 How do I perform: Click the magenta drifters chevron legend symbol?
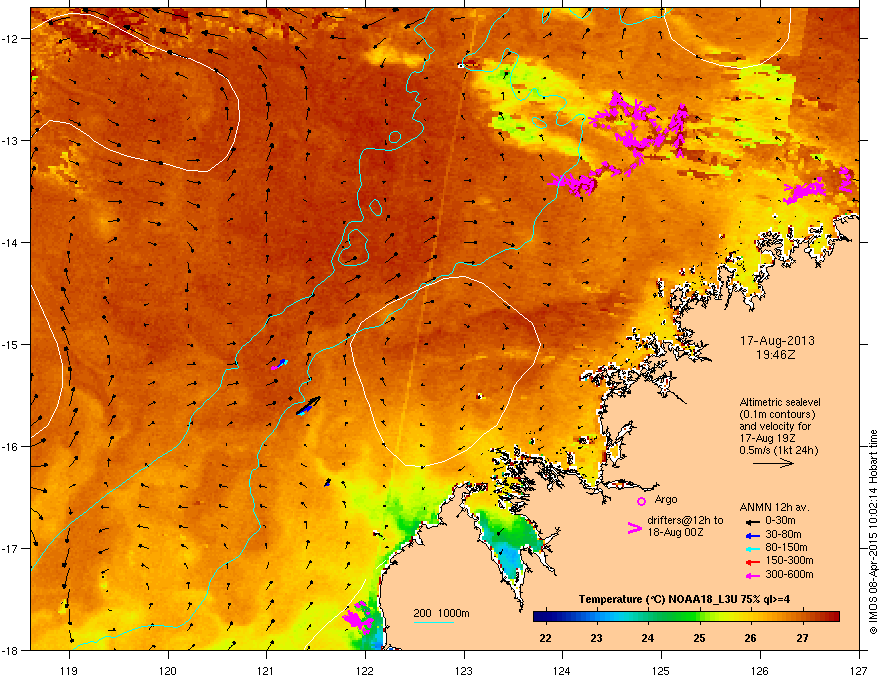pos(634,528)
